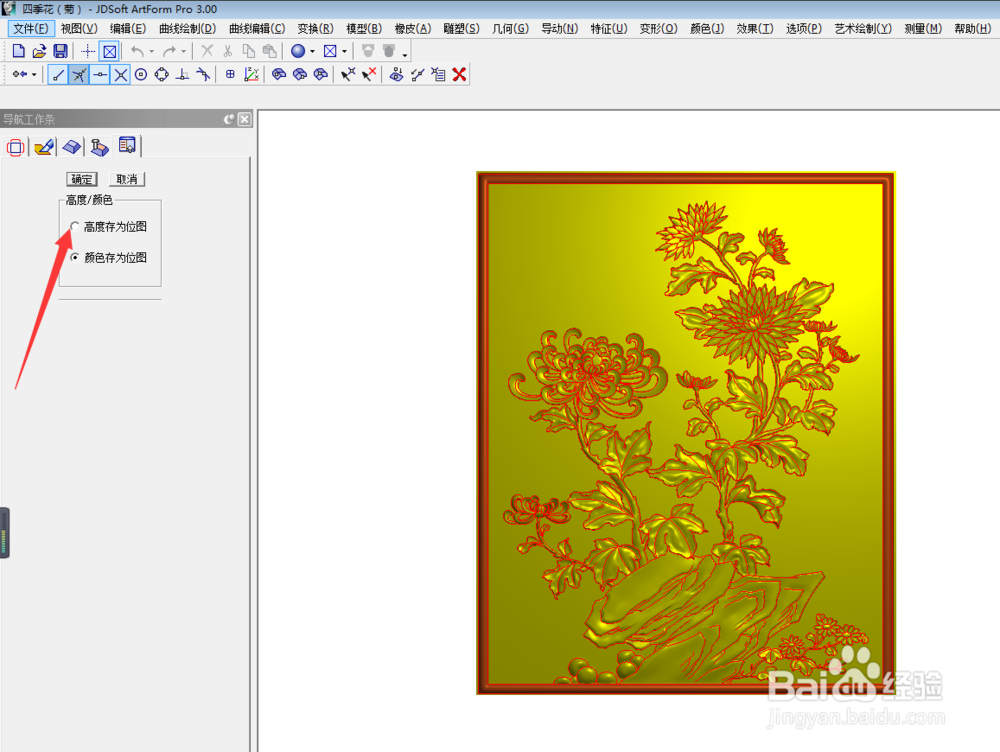Switch to the list-window panel tab
This screenshot has width=1000, height=752.
tap(127, 145)
